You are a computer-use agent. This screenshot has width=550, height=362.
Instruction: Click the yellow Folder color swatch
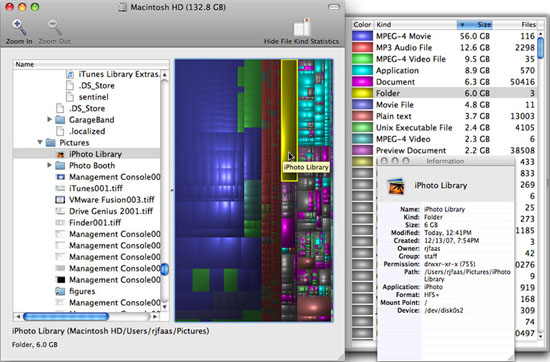click(x=362, y=93)
